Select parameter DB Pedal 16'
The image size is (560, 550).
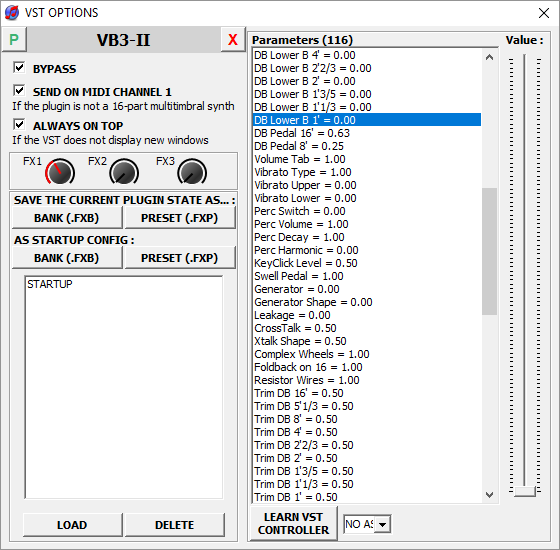coord(367,133)
